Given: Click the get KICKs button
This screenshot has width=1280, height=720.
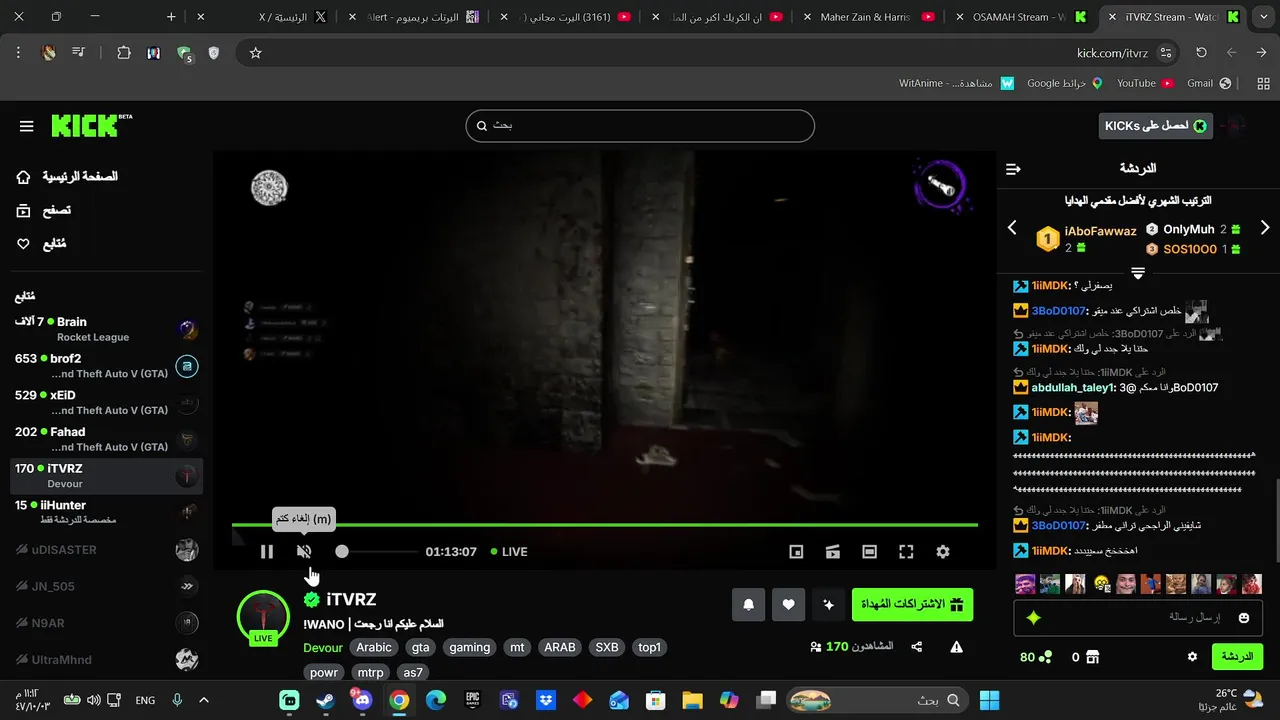Looking at the screenshot, I should point(1156,126).
